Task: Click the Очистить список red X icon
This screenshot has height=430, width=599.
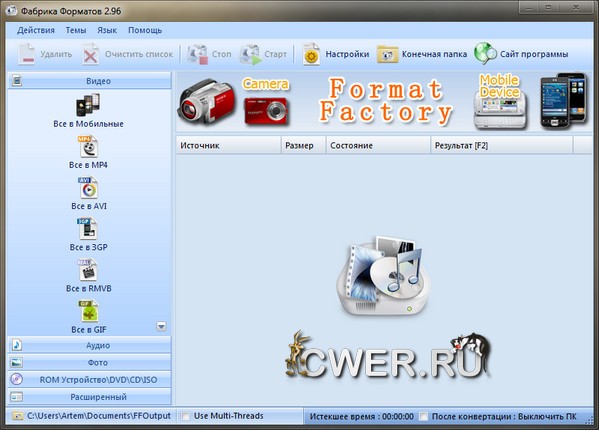Action: [x=90, y=55]
